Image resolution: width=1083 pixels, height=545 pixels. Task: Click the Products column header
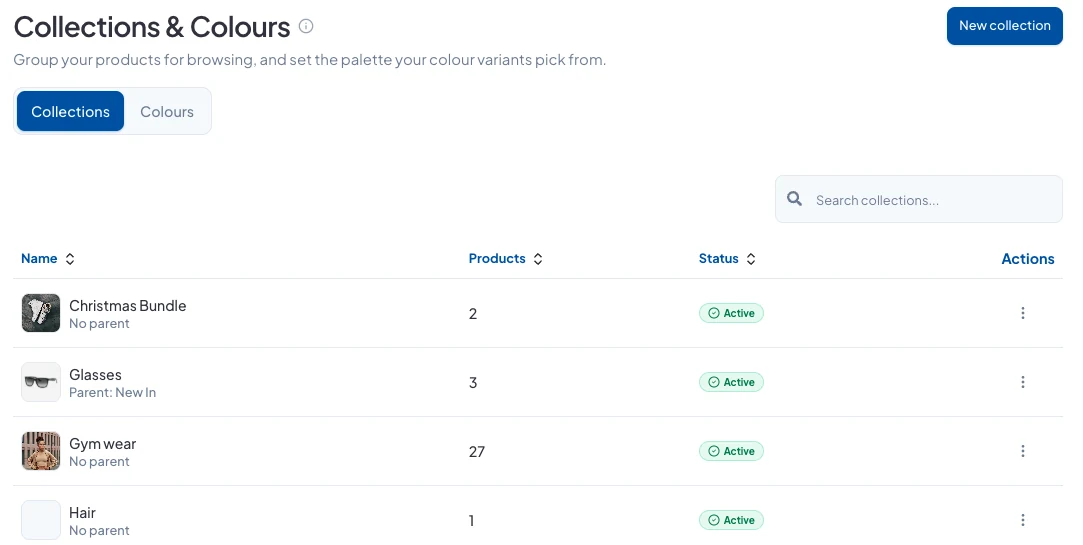point(497,258)
